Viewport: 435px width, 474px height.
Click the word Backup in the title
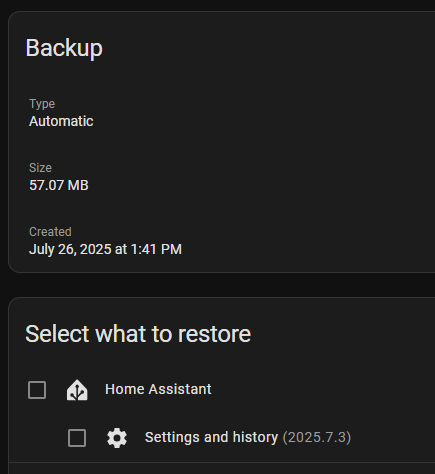(x=64, y=48)
